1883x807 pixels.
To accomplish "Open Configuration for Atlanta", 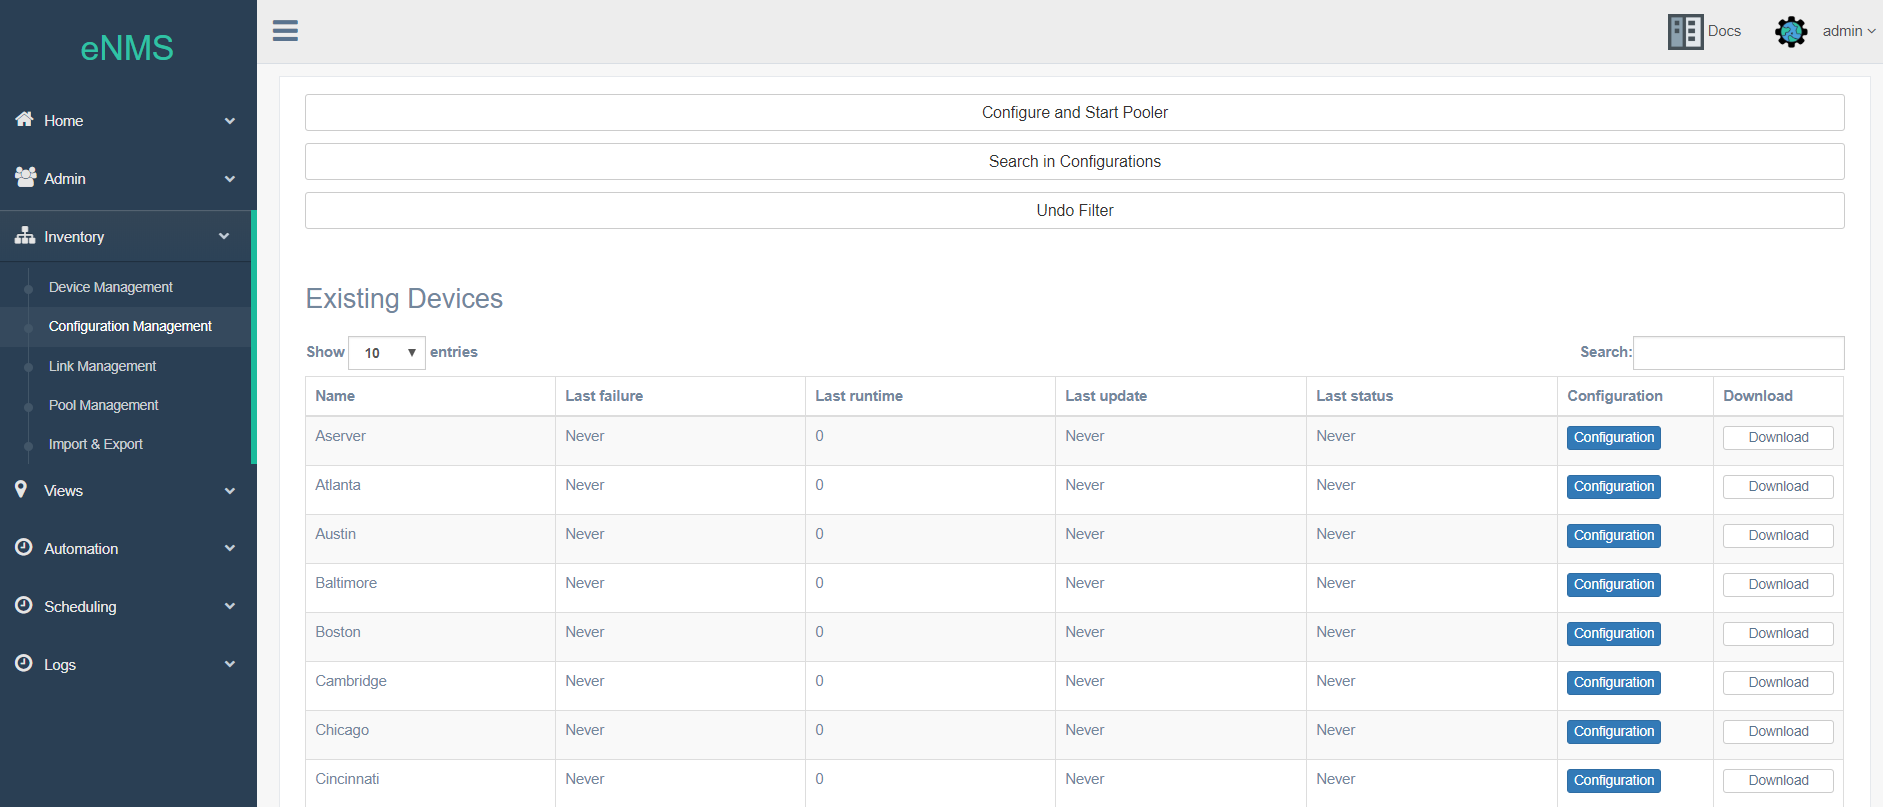I will pyautogui.click(x=1614, y=487).
